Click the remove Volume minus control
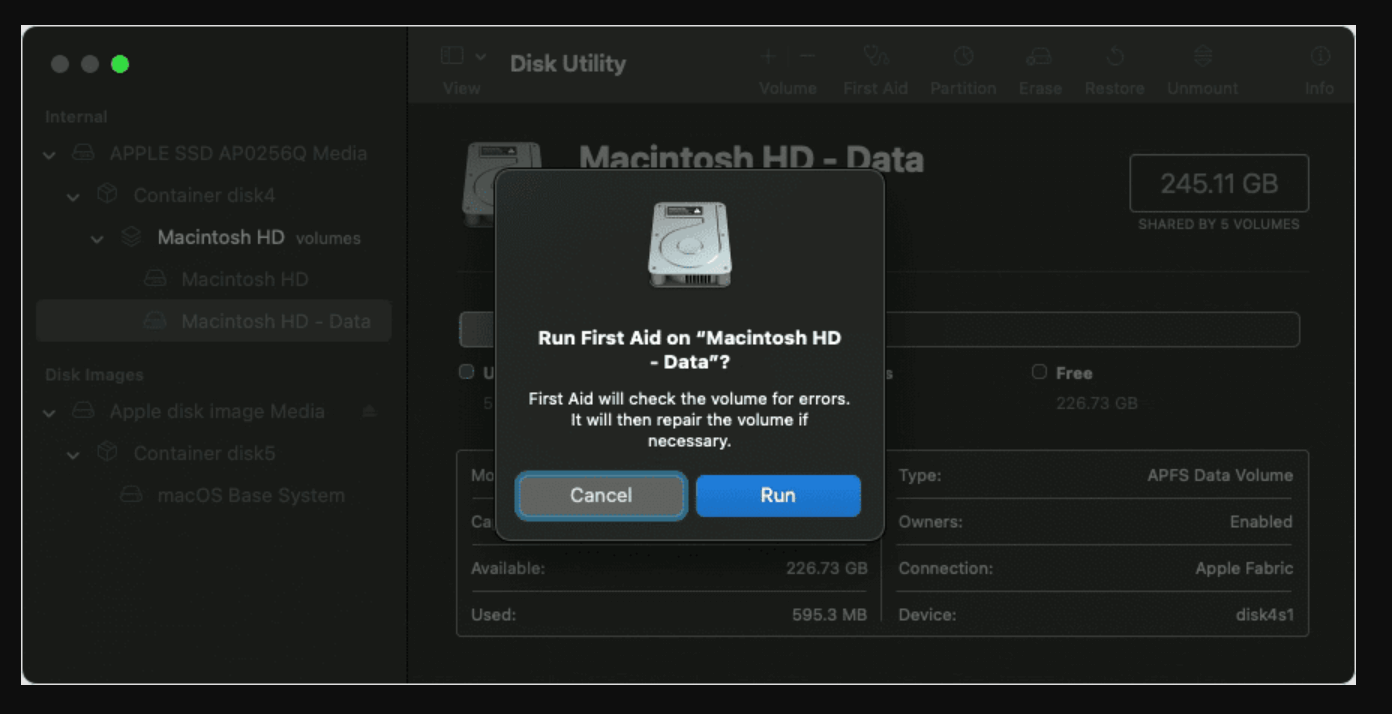This screenshot has width=1392, height=714. (x=806, y=56)
